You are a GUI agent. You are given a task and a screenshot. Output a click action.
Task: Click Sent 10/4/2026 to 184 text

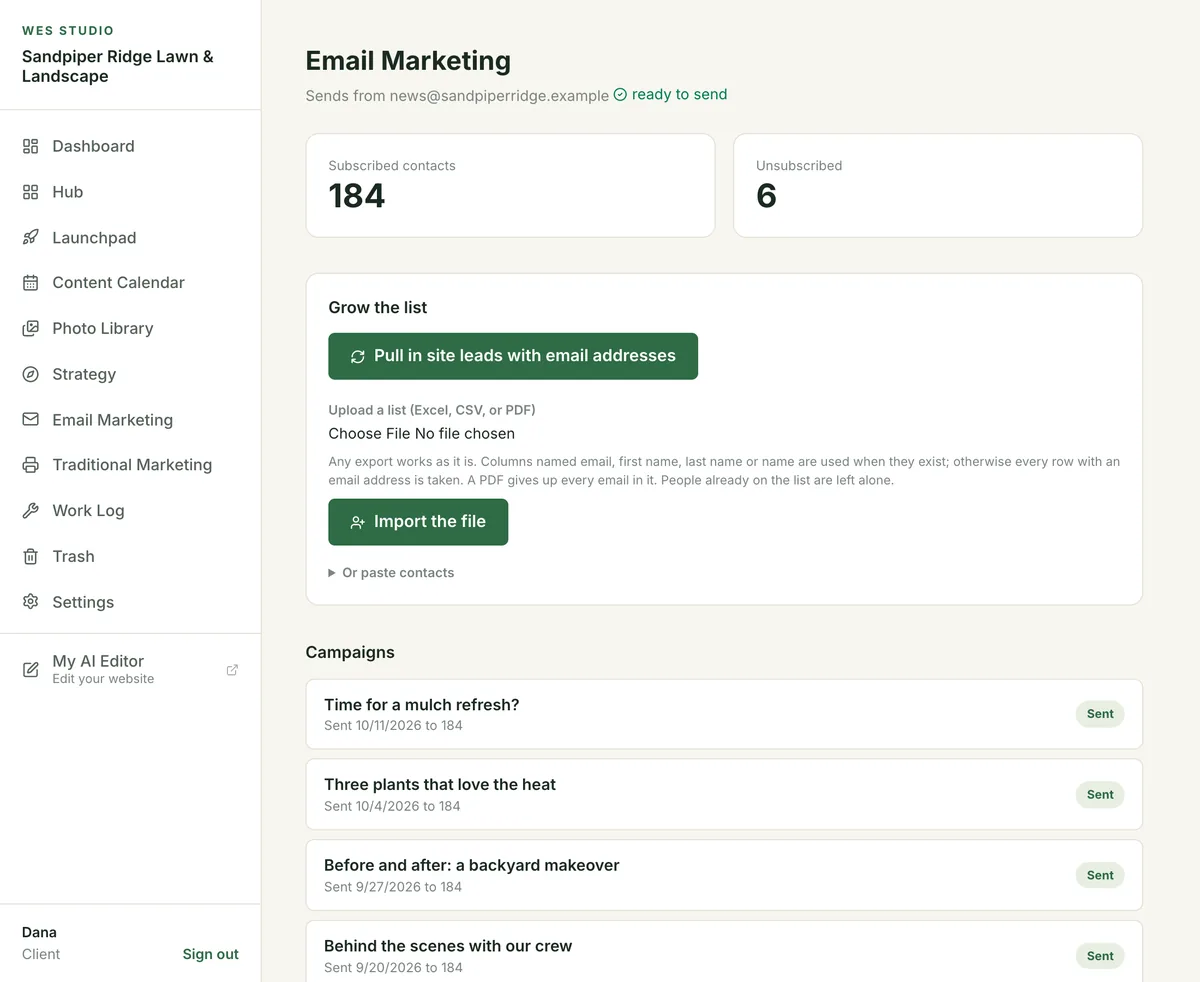click(x=392, y=806)
